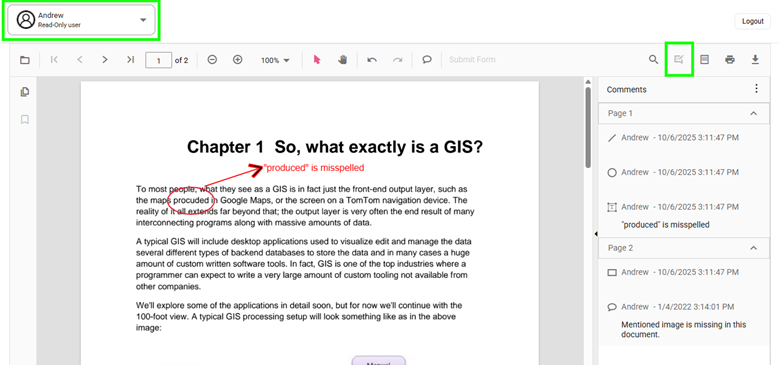Download the PDF document
This screenshot has height=365, width=779.
pos(755,60)
